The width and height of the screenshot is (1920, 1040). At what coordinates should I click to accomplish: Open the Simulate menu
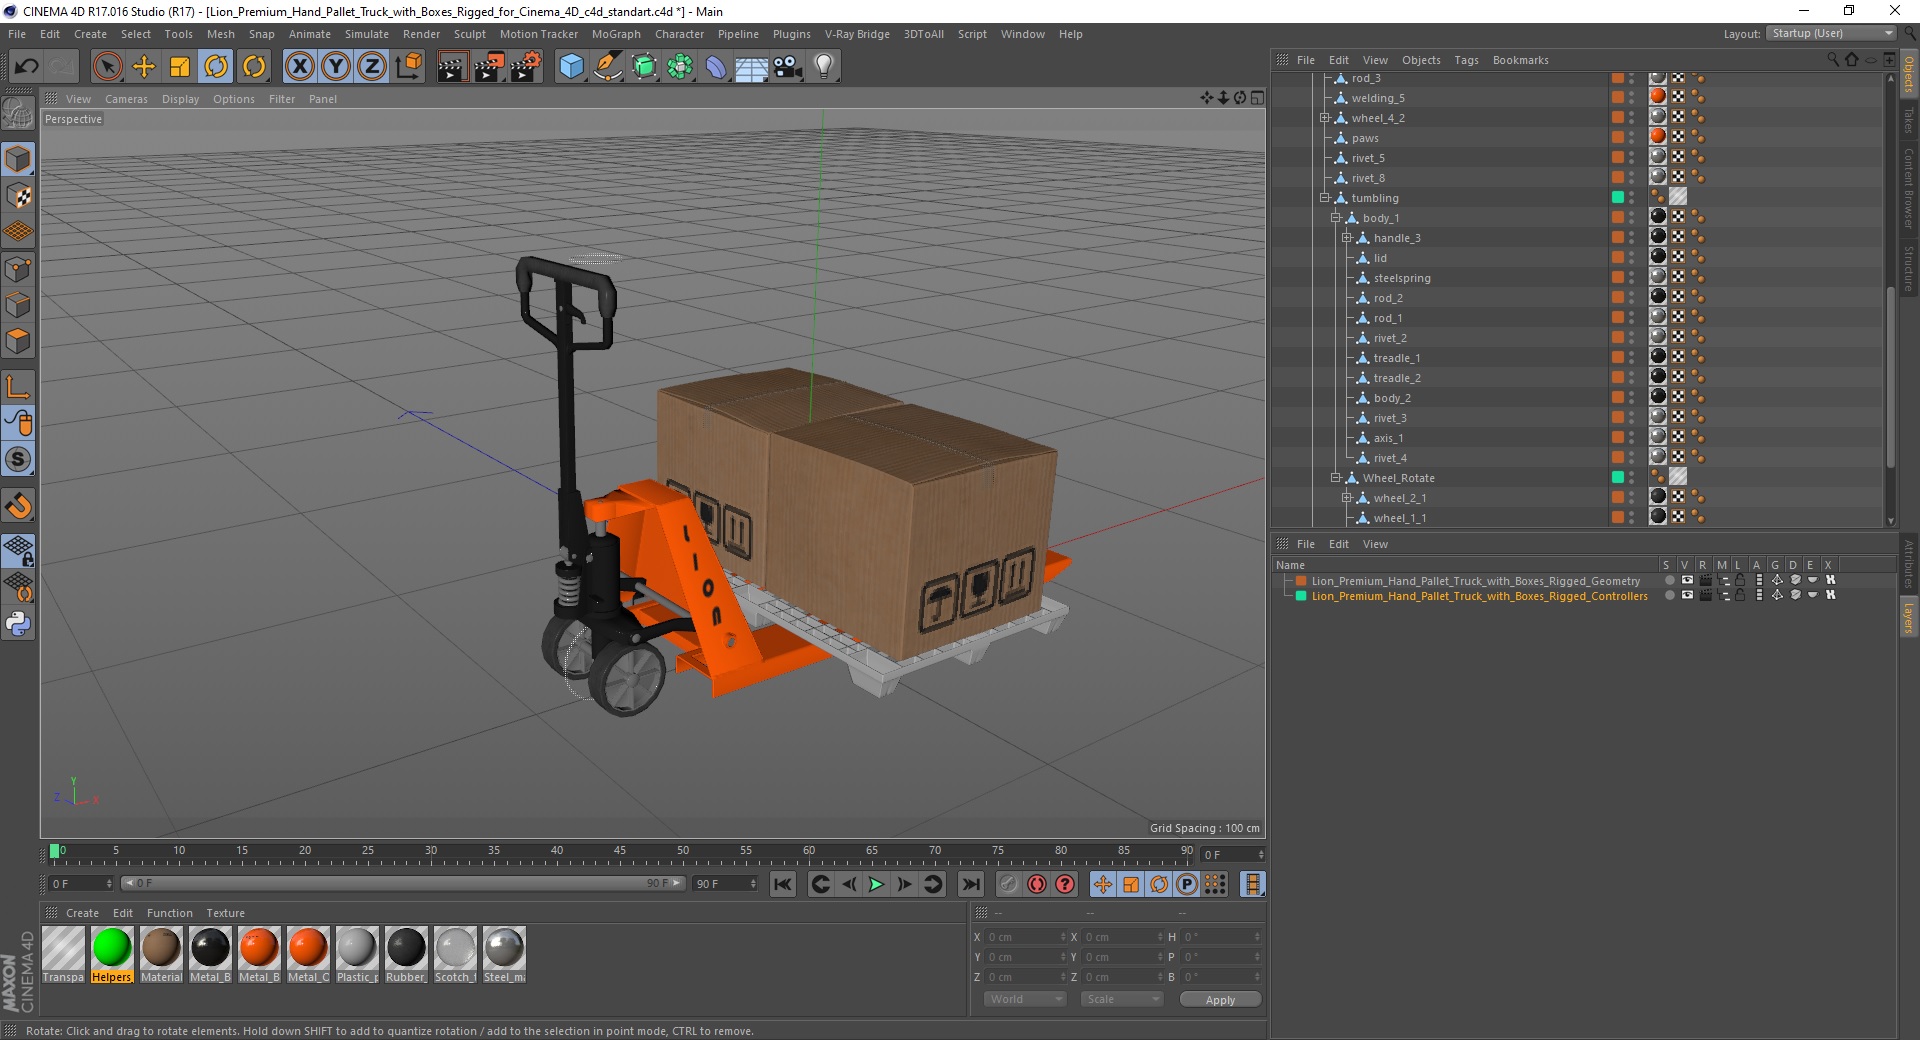pos(366,34)
